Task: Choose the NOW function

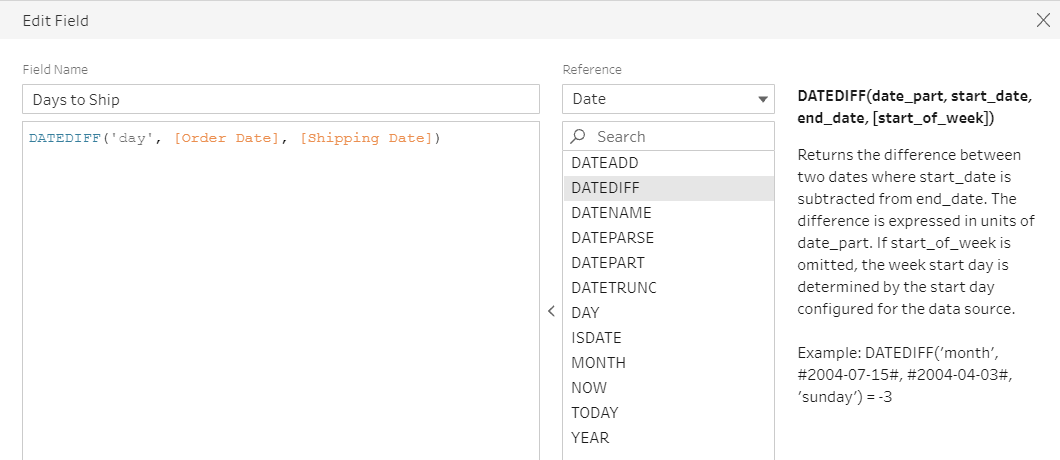Action: 589,387
